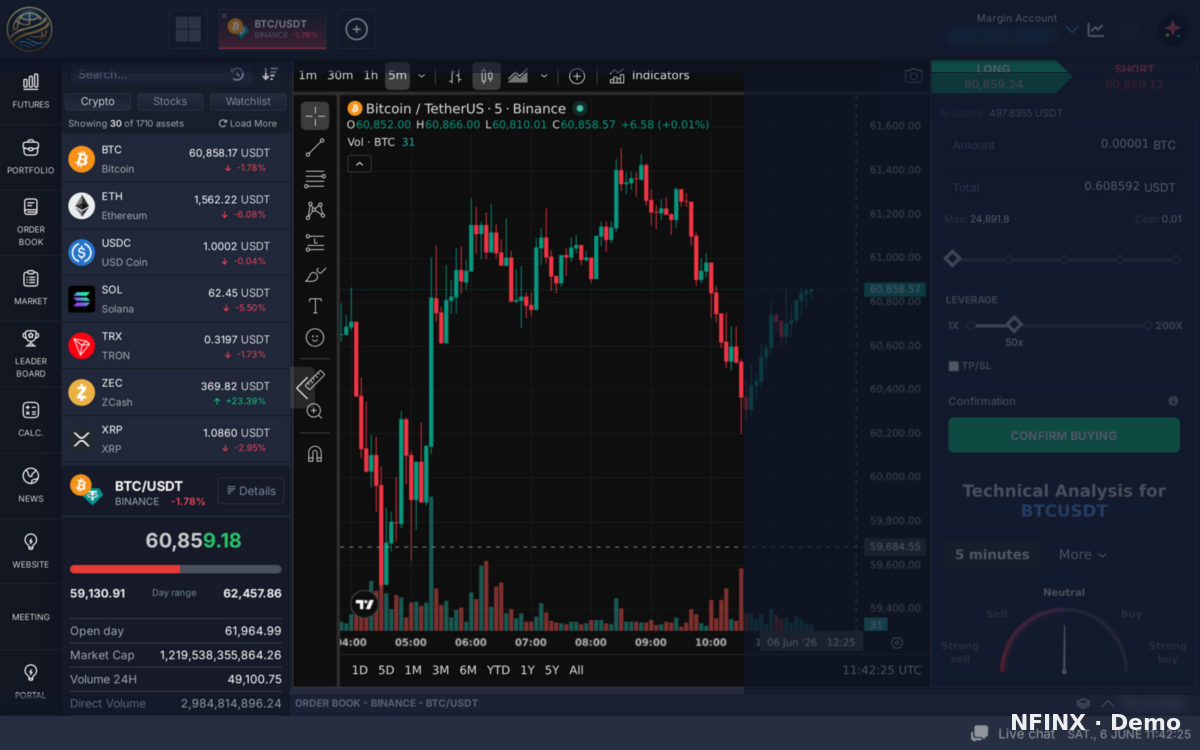The width and height of the screenshot is (1200, 750).
Task: Select the trend line drawing tool
Action: tap(315, 148)
